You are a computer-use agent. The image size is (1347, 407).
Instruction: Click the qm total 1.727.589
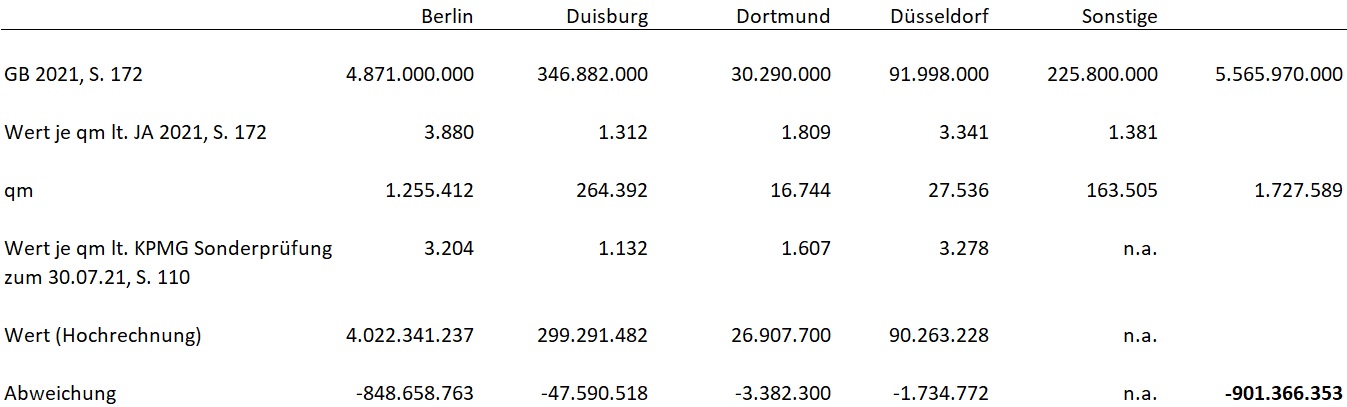pyautogui.click(x=1298, y=190)
